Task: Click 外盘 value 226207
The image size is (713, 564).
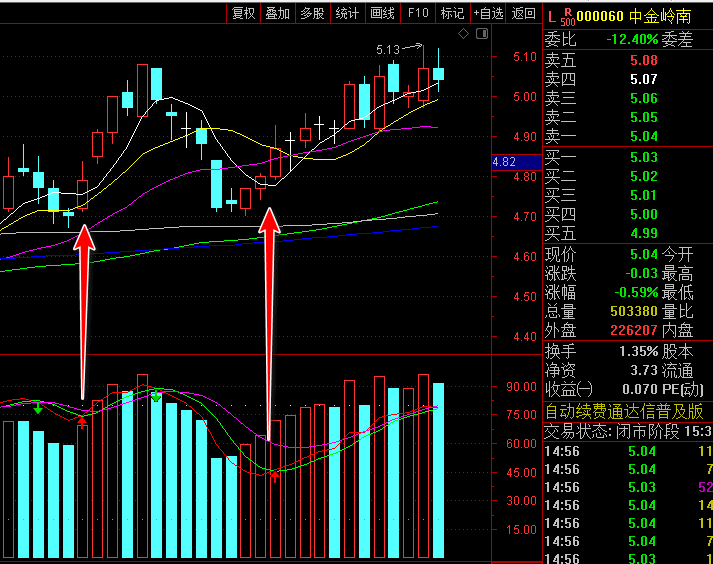Action: coord(634,330)
